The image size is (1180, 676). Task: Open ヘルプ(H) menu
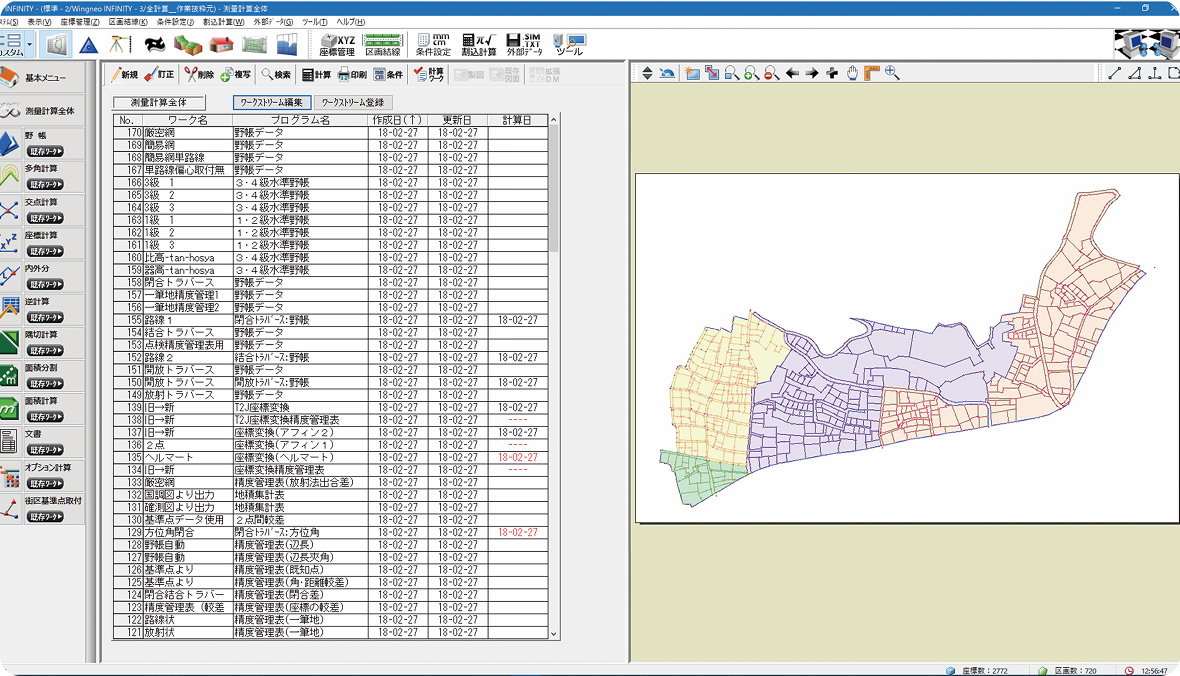pos(351,22)
